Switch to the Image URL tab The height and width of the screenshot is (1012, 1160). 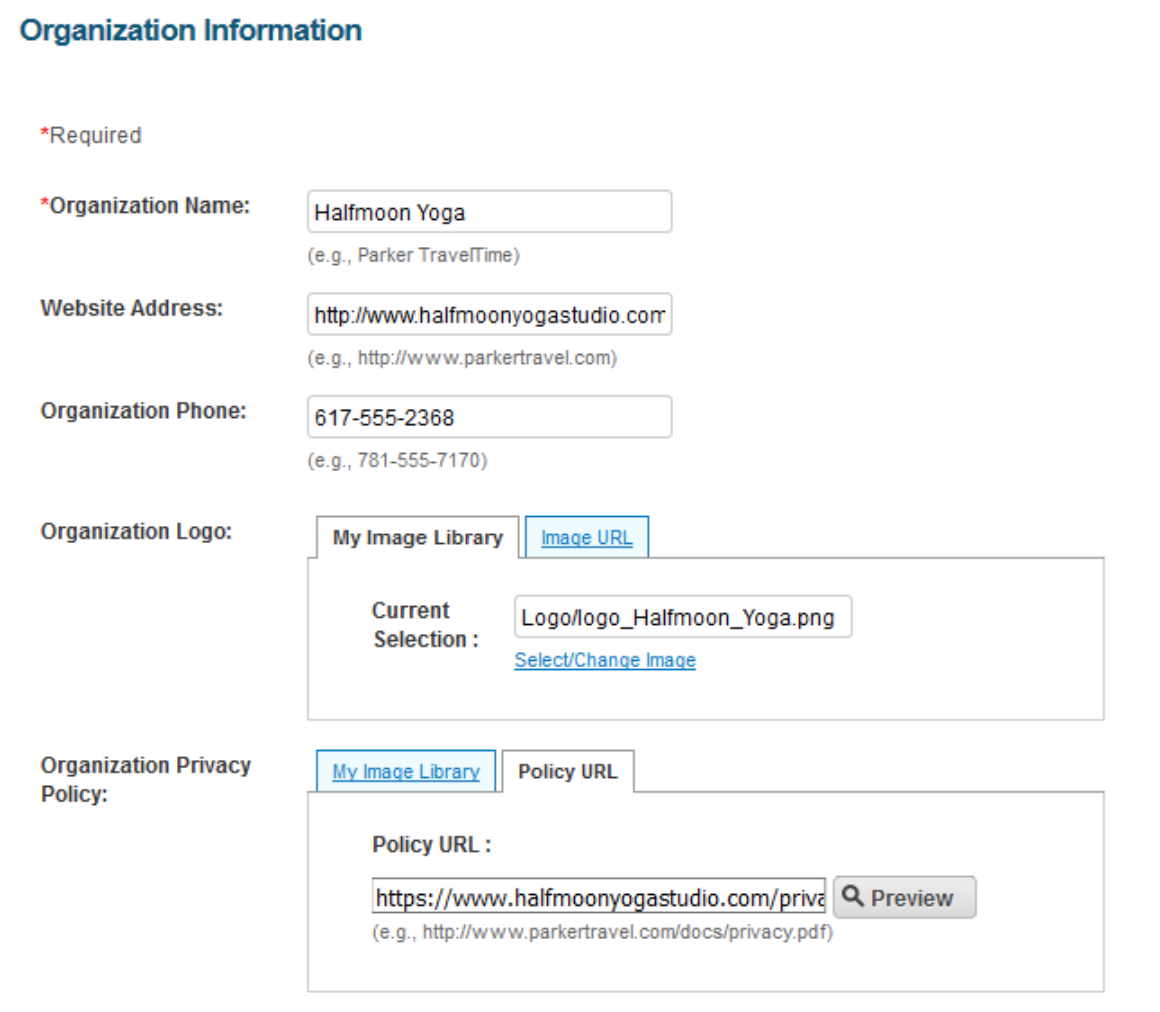coord(587,537)
